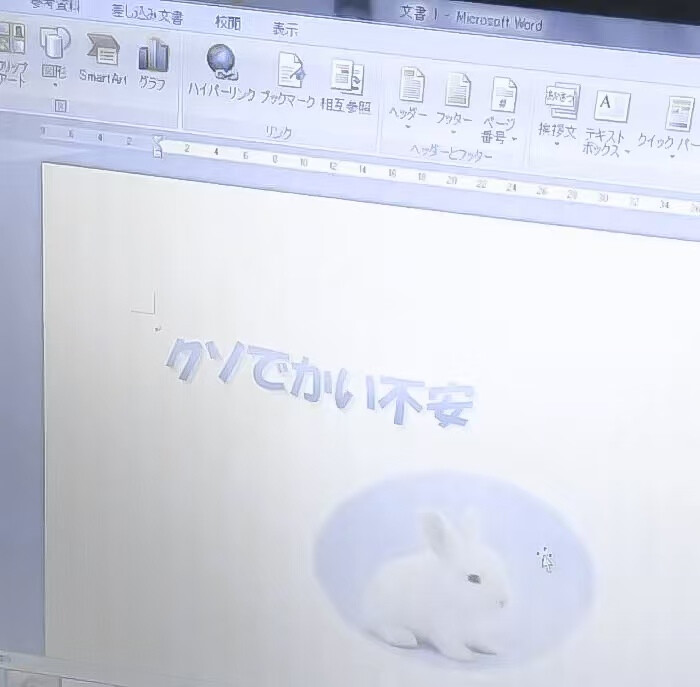
Task: Click the left indent marker on ruler
Action: pyautogui.click(x=158, y=152)
